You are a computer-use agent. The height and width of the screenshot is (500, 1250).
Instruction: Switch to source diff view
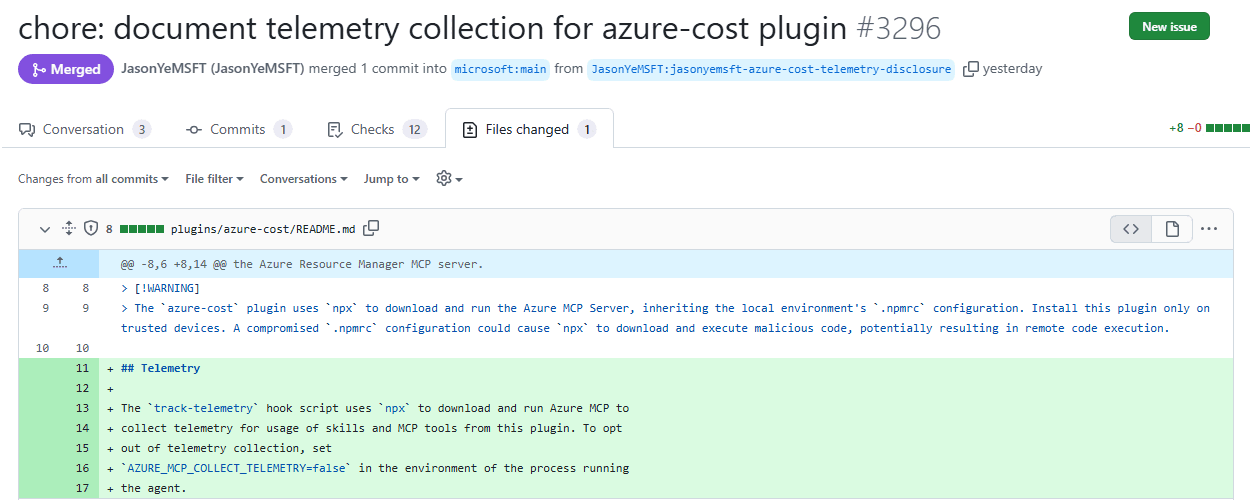pyautogui.click(x=1131, y=229)
